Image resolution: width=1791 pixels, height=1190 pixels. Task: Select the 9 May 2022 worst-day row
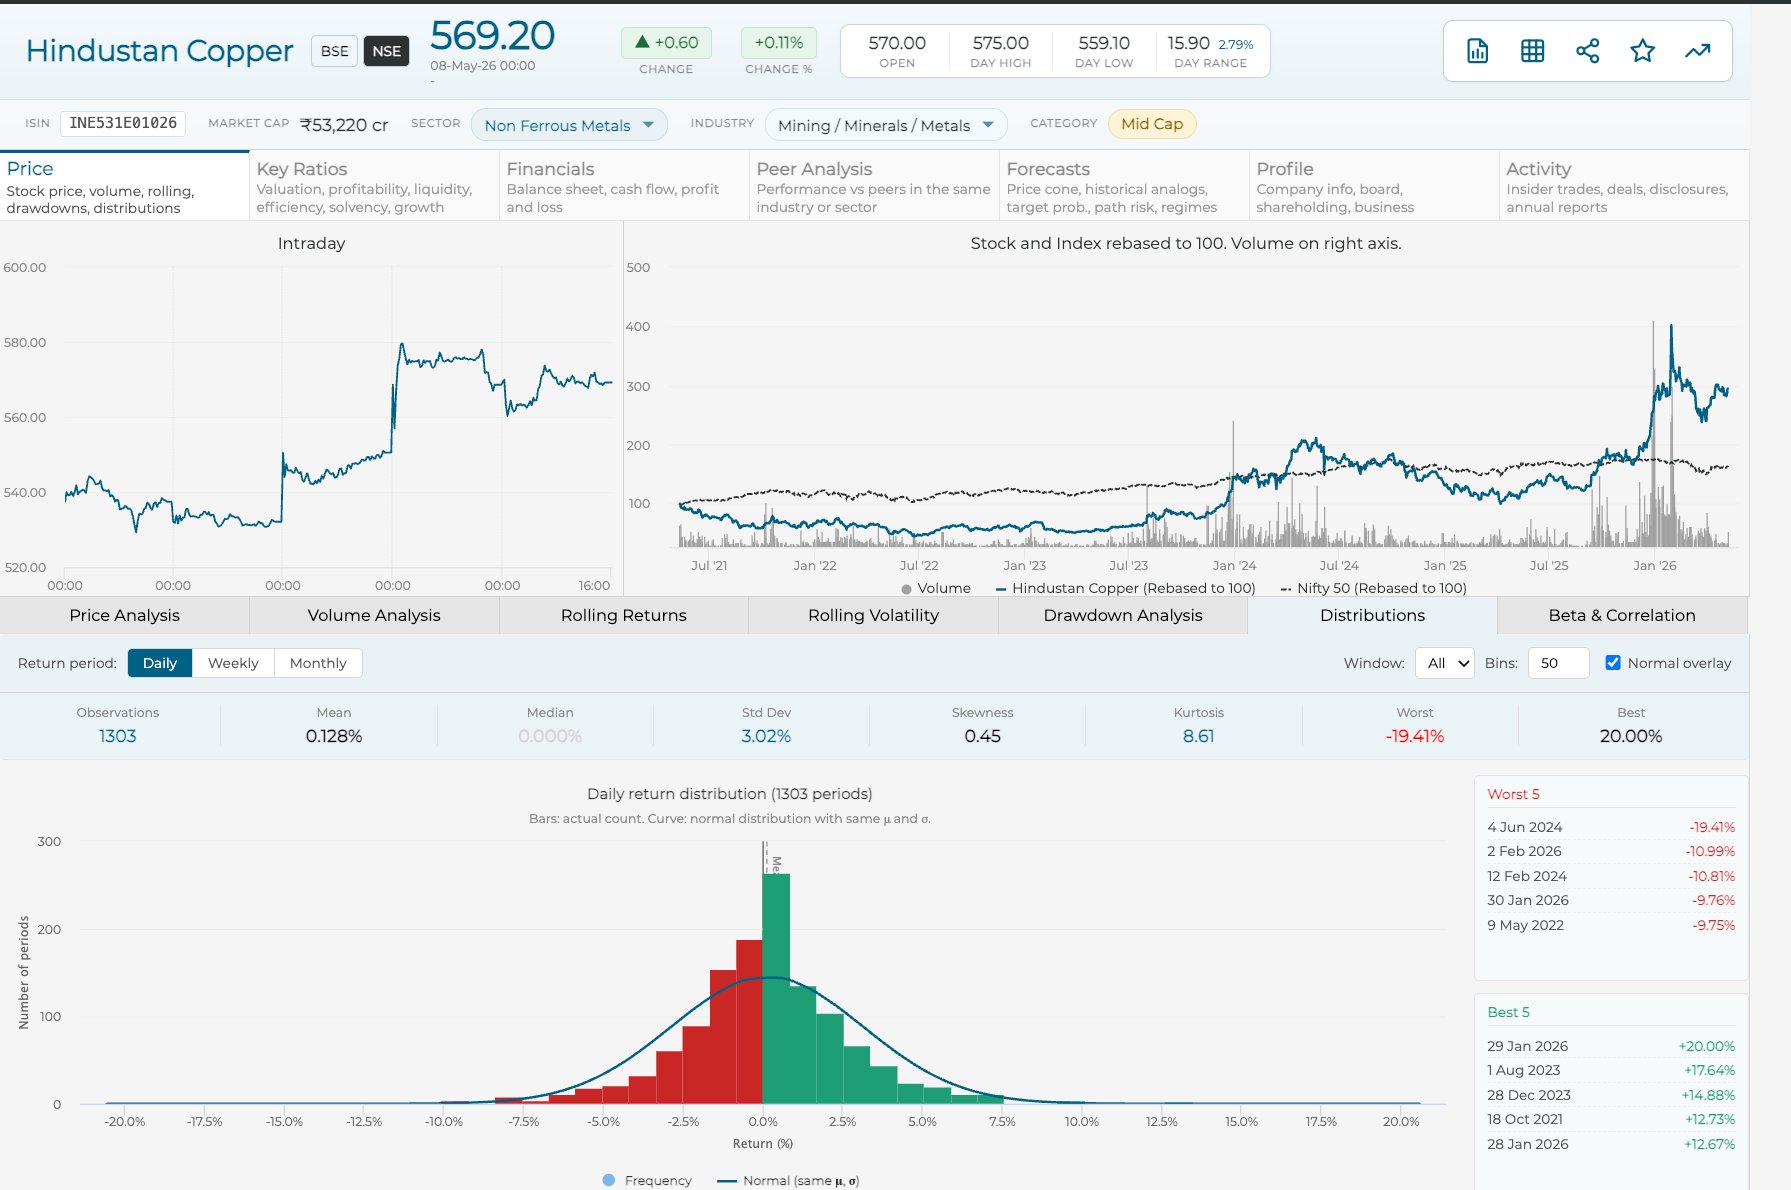[x=1610, y=925]
